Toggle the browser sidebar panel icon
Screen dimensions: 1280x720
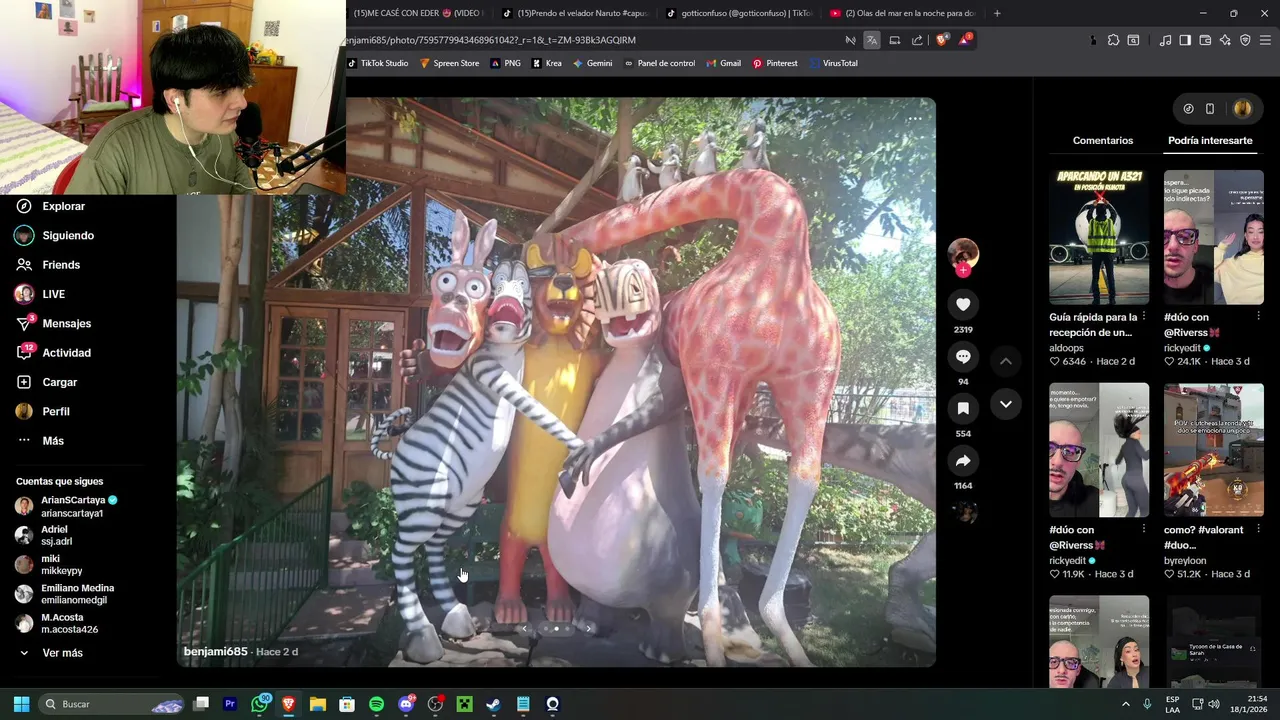click(1185, 40)
